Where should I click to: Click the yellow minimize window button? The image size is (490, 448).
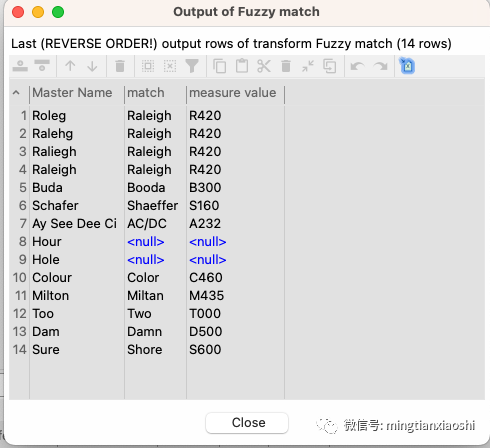(x=38, y=12)
